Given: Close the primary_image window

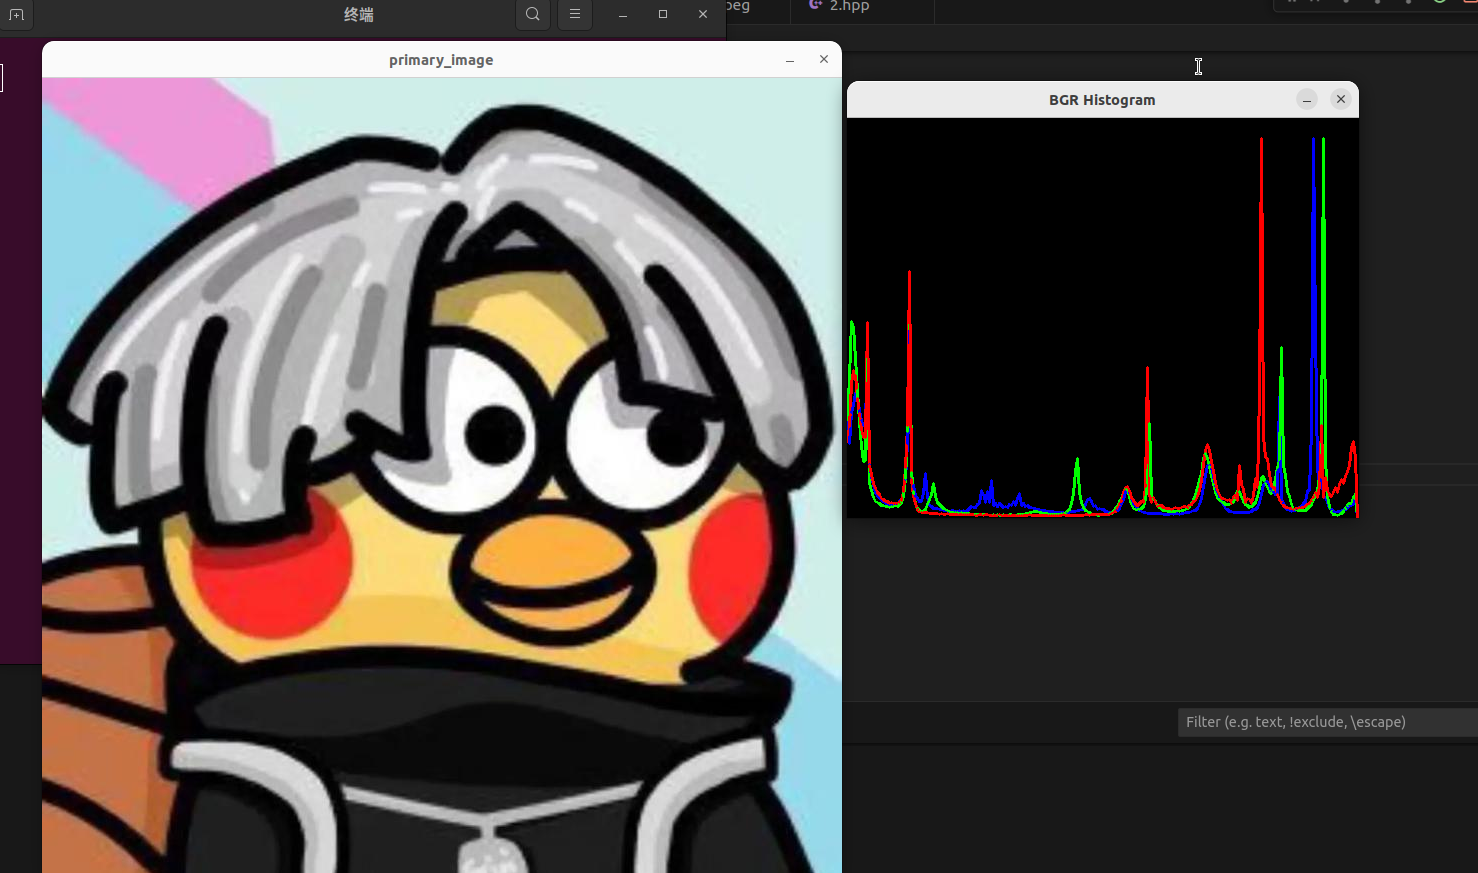Looking at the screenshot, I should (x=824, y=60).
